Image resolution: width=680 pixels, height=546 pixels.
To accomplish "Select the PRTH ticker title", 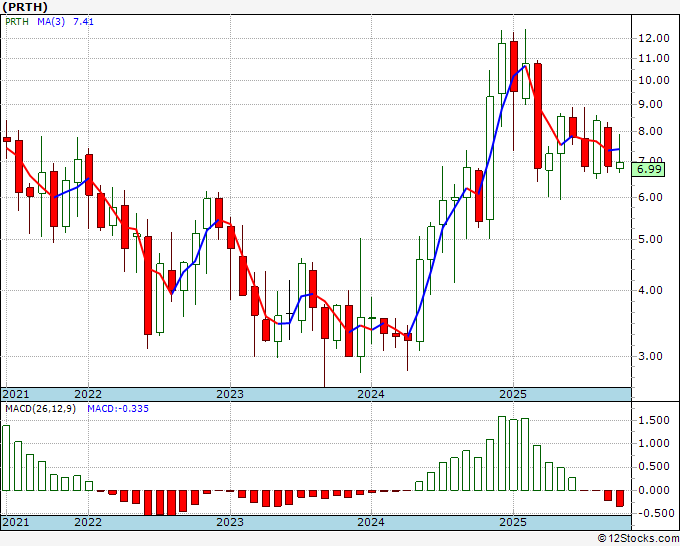I will [25, 7].
